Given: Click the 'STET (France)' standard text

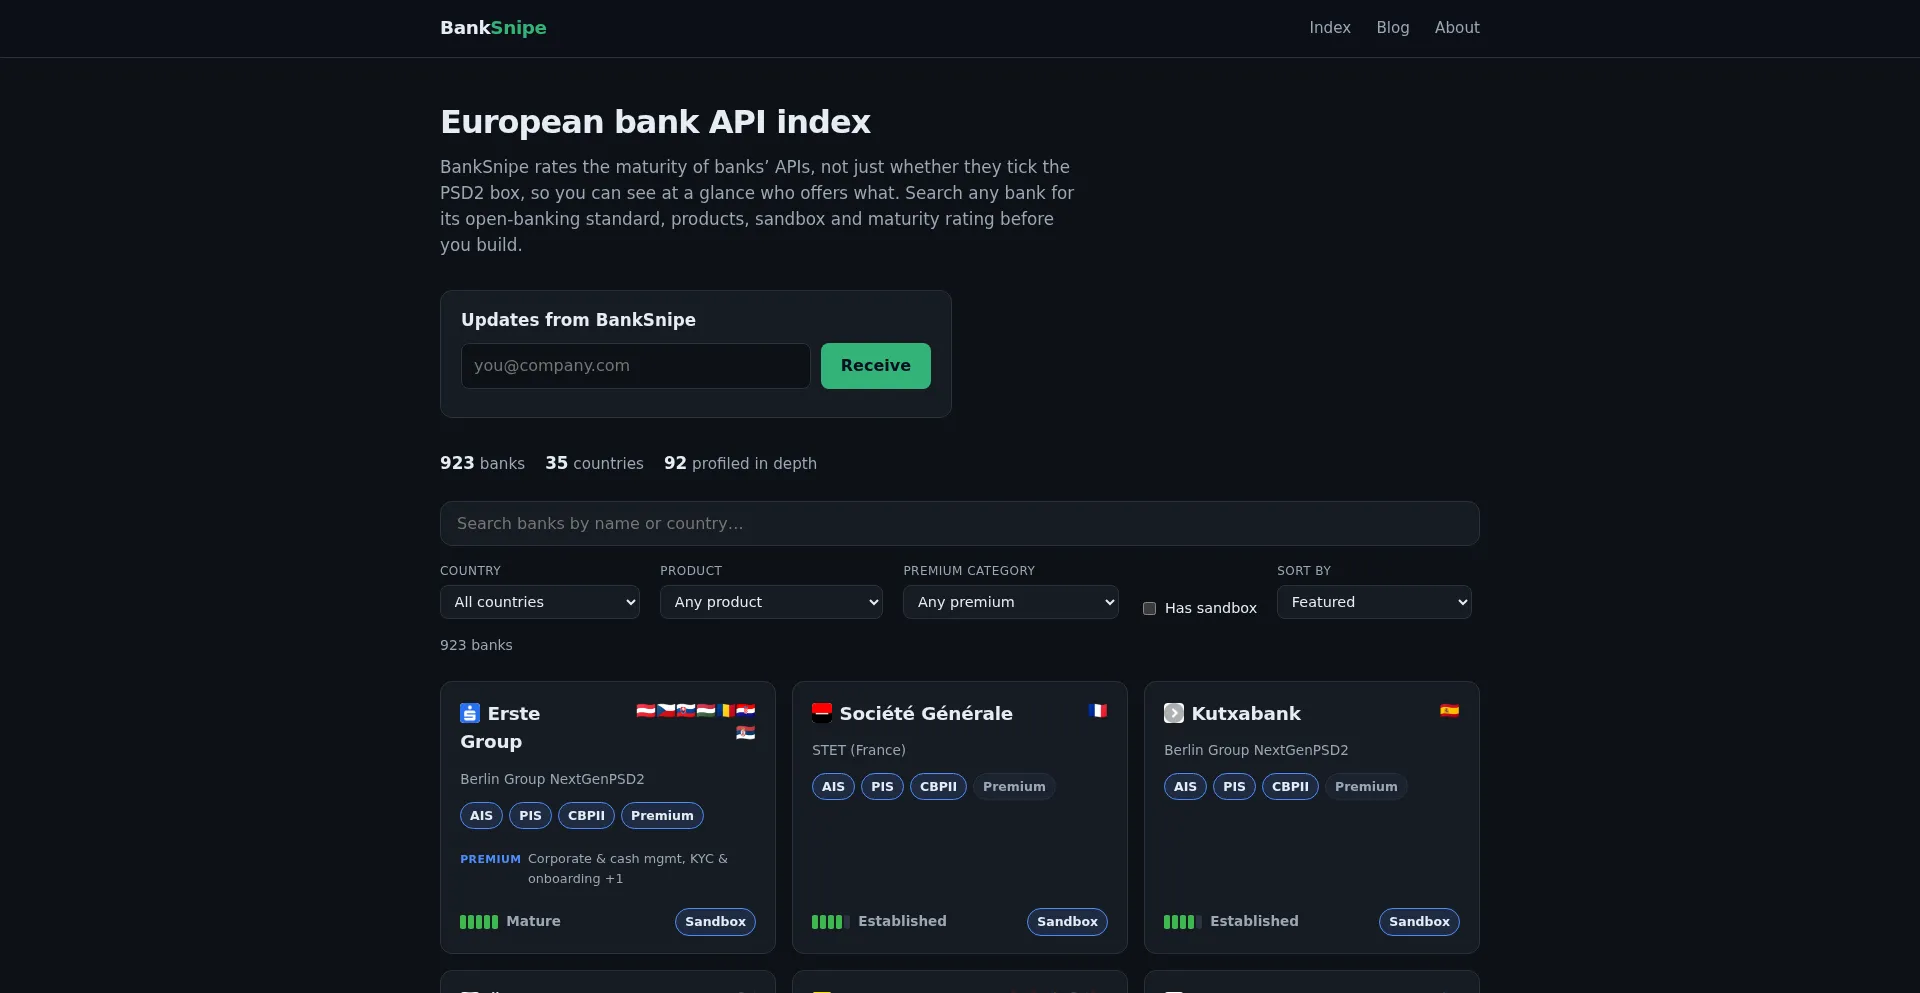Looking at the screenshot, I should 859,750.
